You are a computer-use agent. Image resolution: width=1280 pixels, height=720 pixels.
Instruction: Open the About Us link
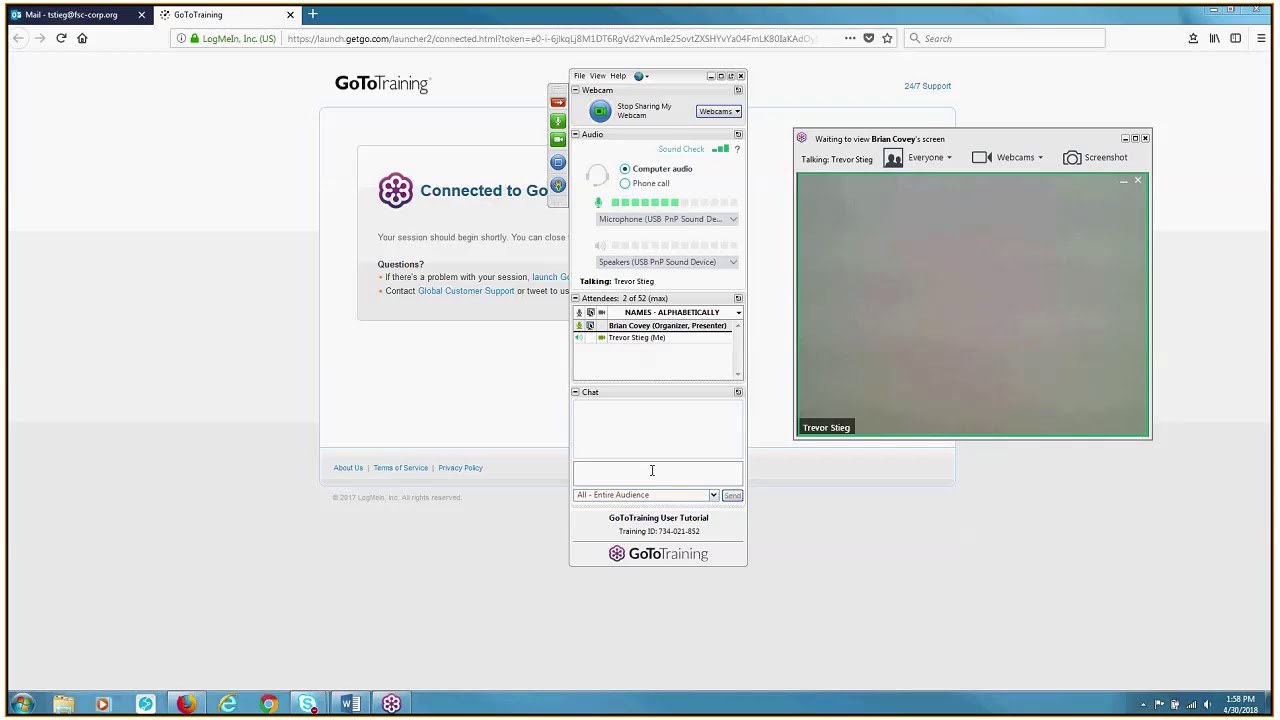point(348,468)
